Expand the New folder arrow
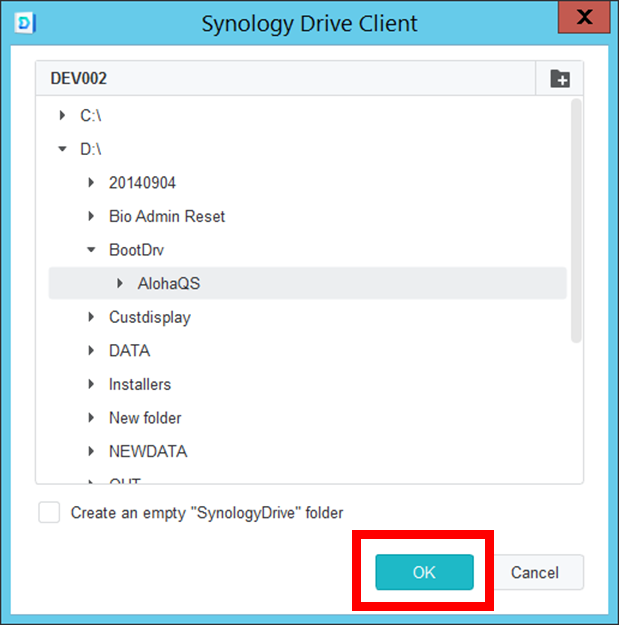This screenshot has height=625, width=619. pos(91,418)
